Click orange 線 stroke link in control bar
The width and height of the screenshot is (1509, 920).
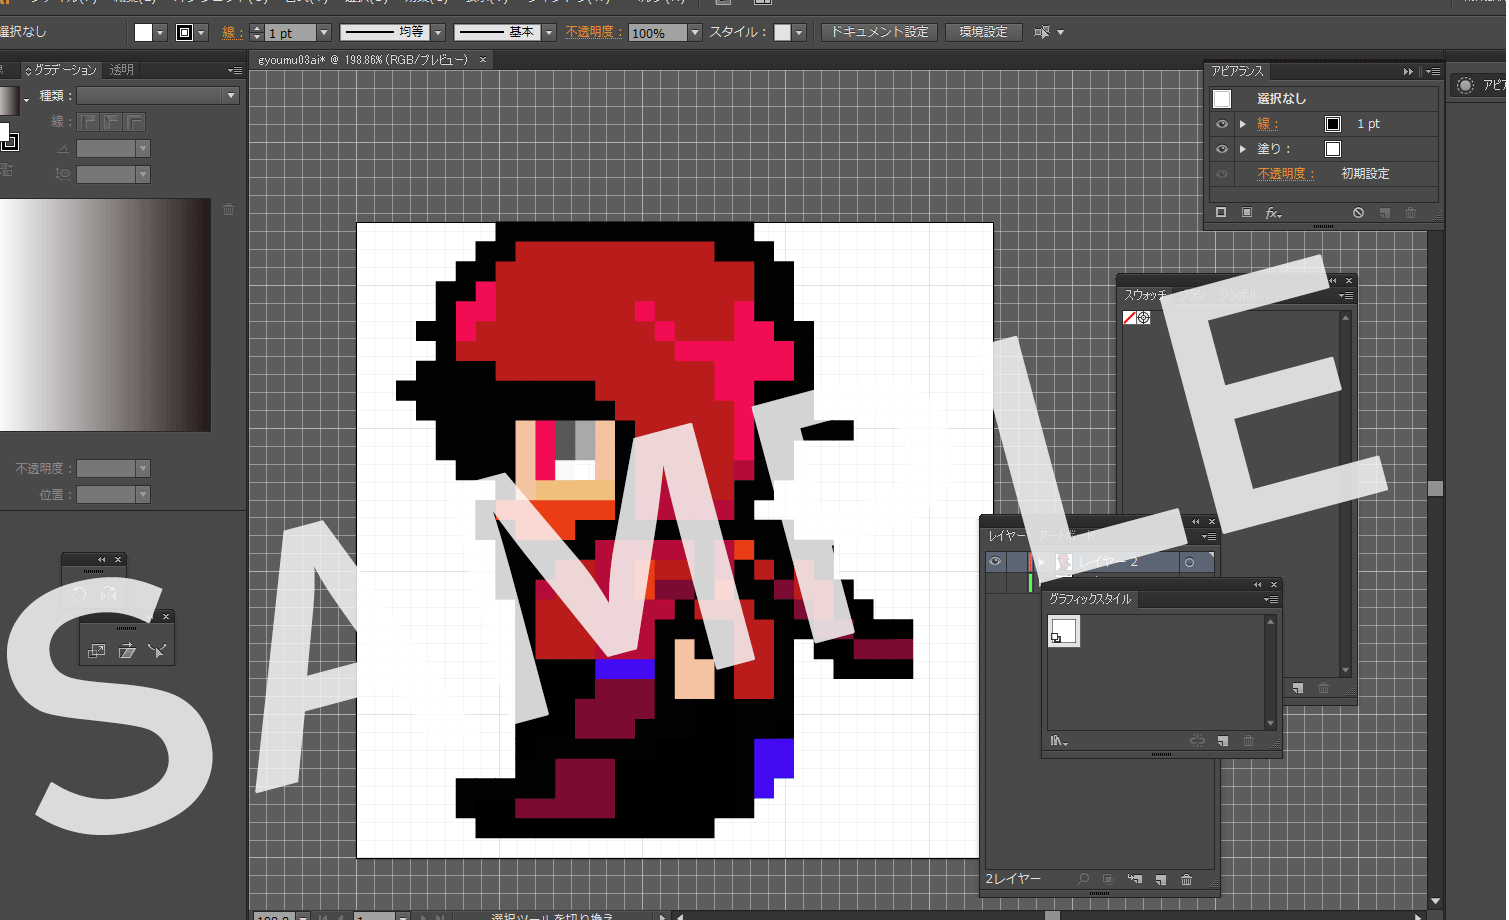[x=230, y=33]
